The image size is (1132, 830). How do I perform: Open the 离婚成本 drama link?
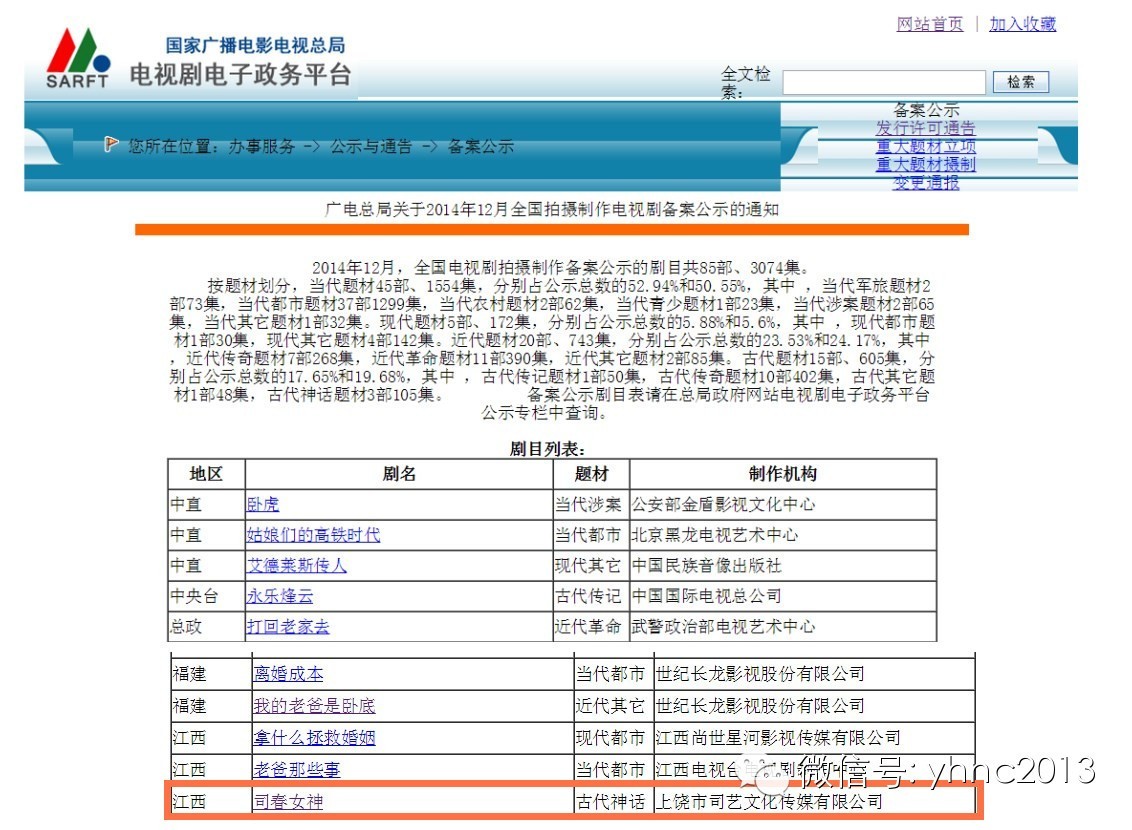pos(288,675)
